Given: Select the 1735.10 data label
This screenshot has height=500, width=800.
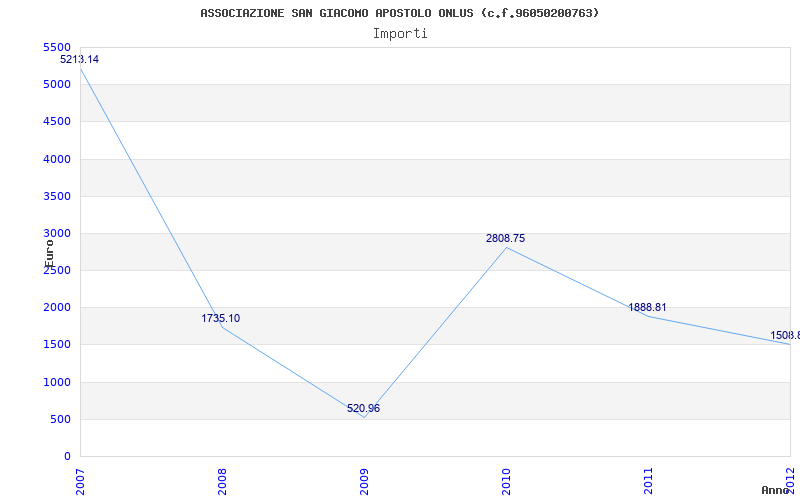Looking at the screenshot, I should point(220,318).
